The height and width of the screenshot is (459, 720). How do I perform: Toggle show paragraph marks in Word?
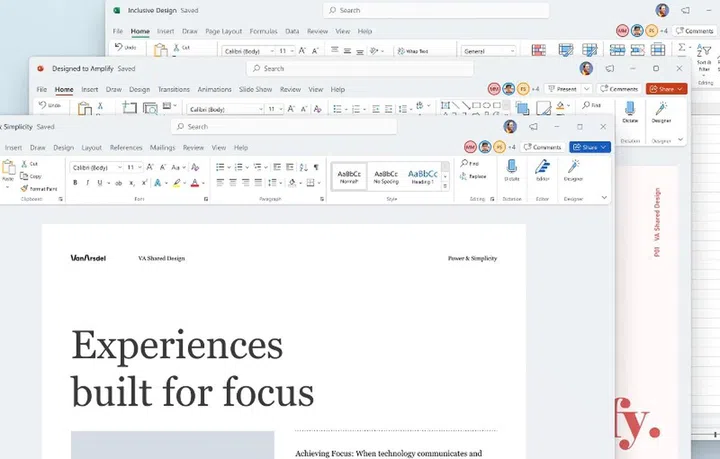(316, 168)
